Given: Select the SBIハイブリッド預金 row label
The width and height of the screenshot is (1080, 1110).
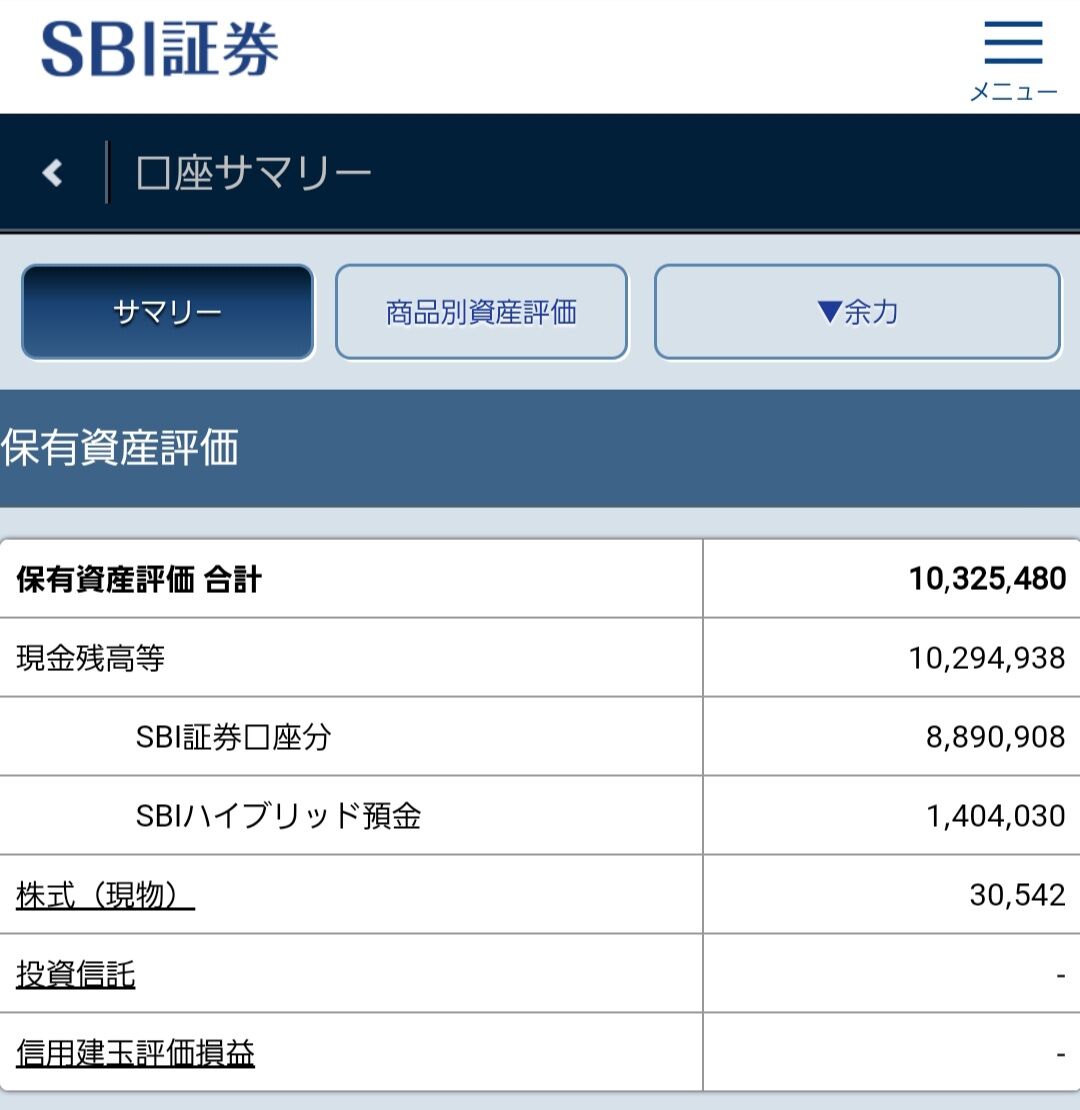Looking at the screenshot, I should (x=278, y=816).
